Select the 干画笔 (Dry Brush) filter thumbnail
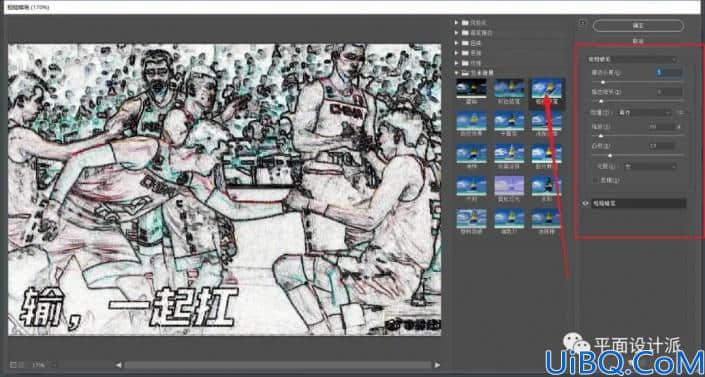This screenshot has width=705, height=377. pyautogui.click(x=509, y=121)
